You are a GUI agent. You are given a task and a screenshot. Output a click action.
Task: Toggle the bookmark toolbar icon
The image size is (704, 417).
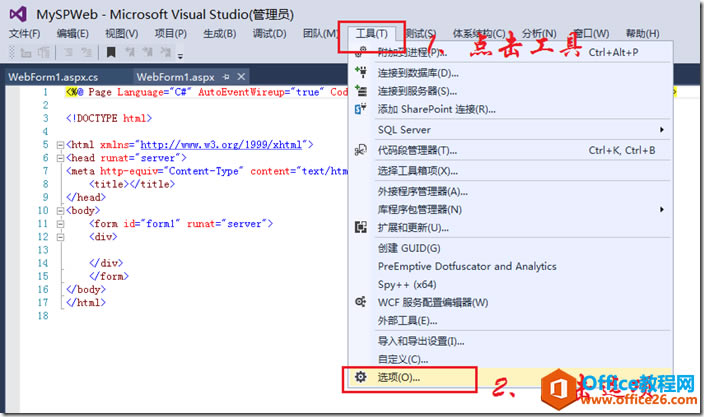pyautogui.click(x=111, y=53)
